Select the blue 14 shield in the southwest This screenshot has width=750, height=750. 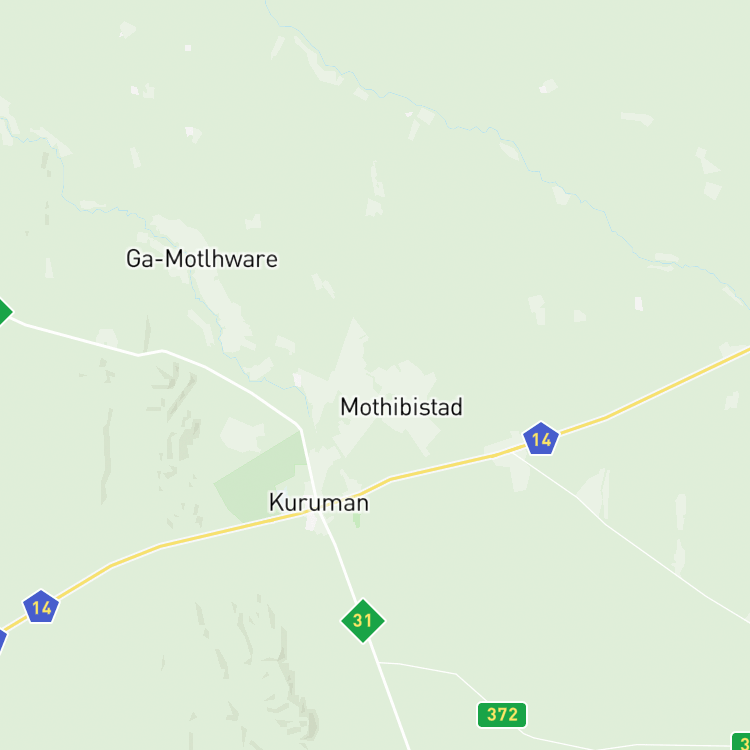click(41, 607)
